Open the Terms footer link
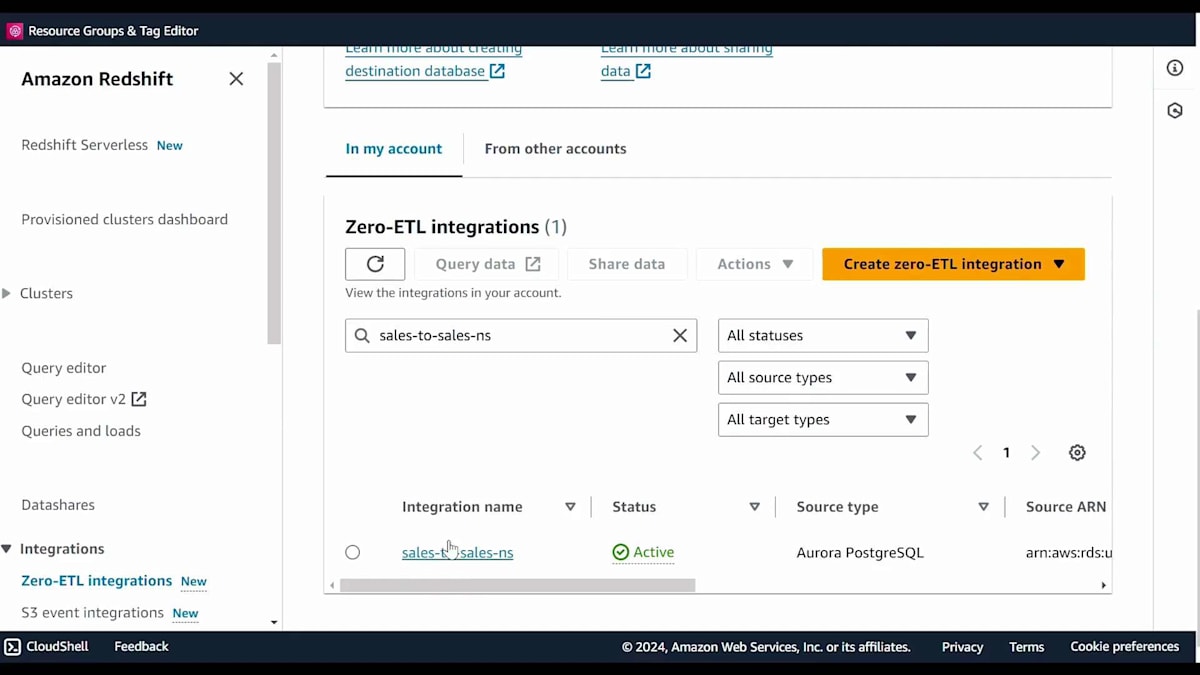Image resolution: width=1200 pixels, height=675 pixels. 1026,647
